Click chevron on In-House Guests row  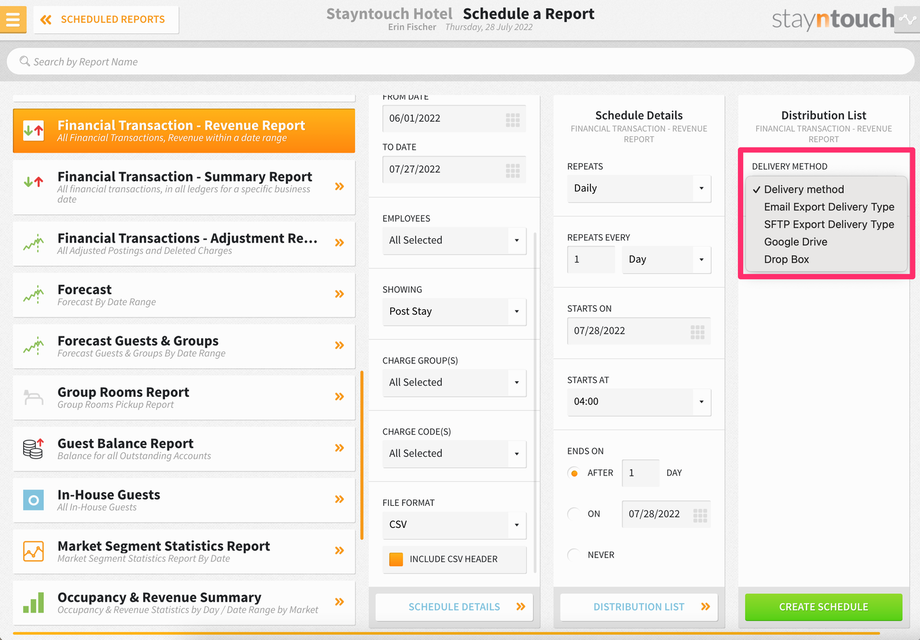click(339, 499)
